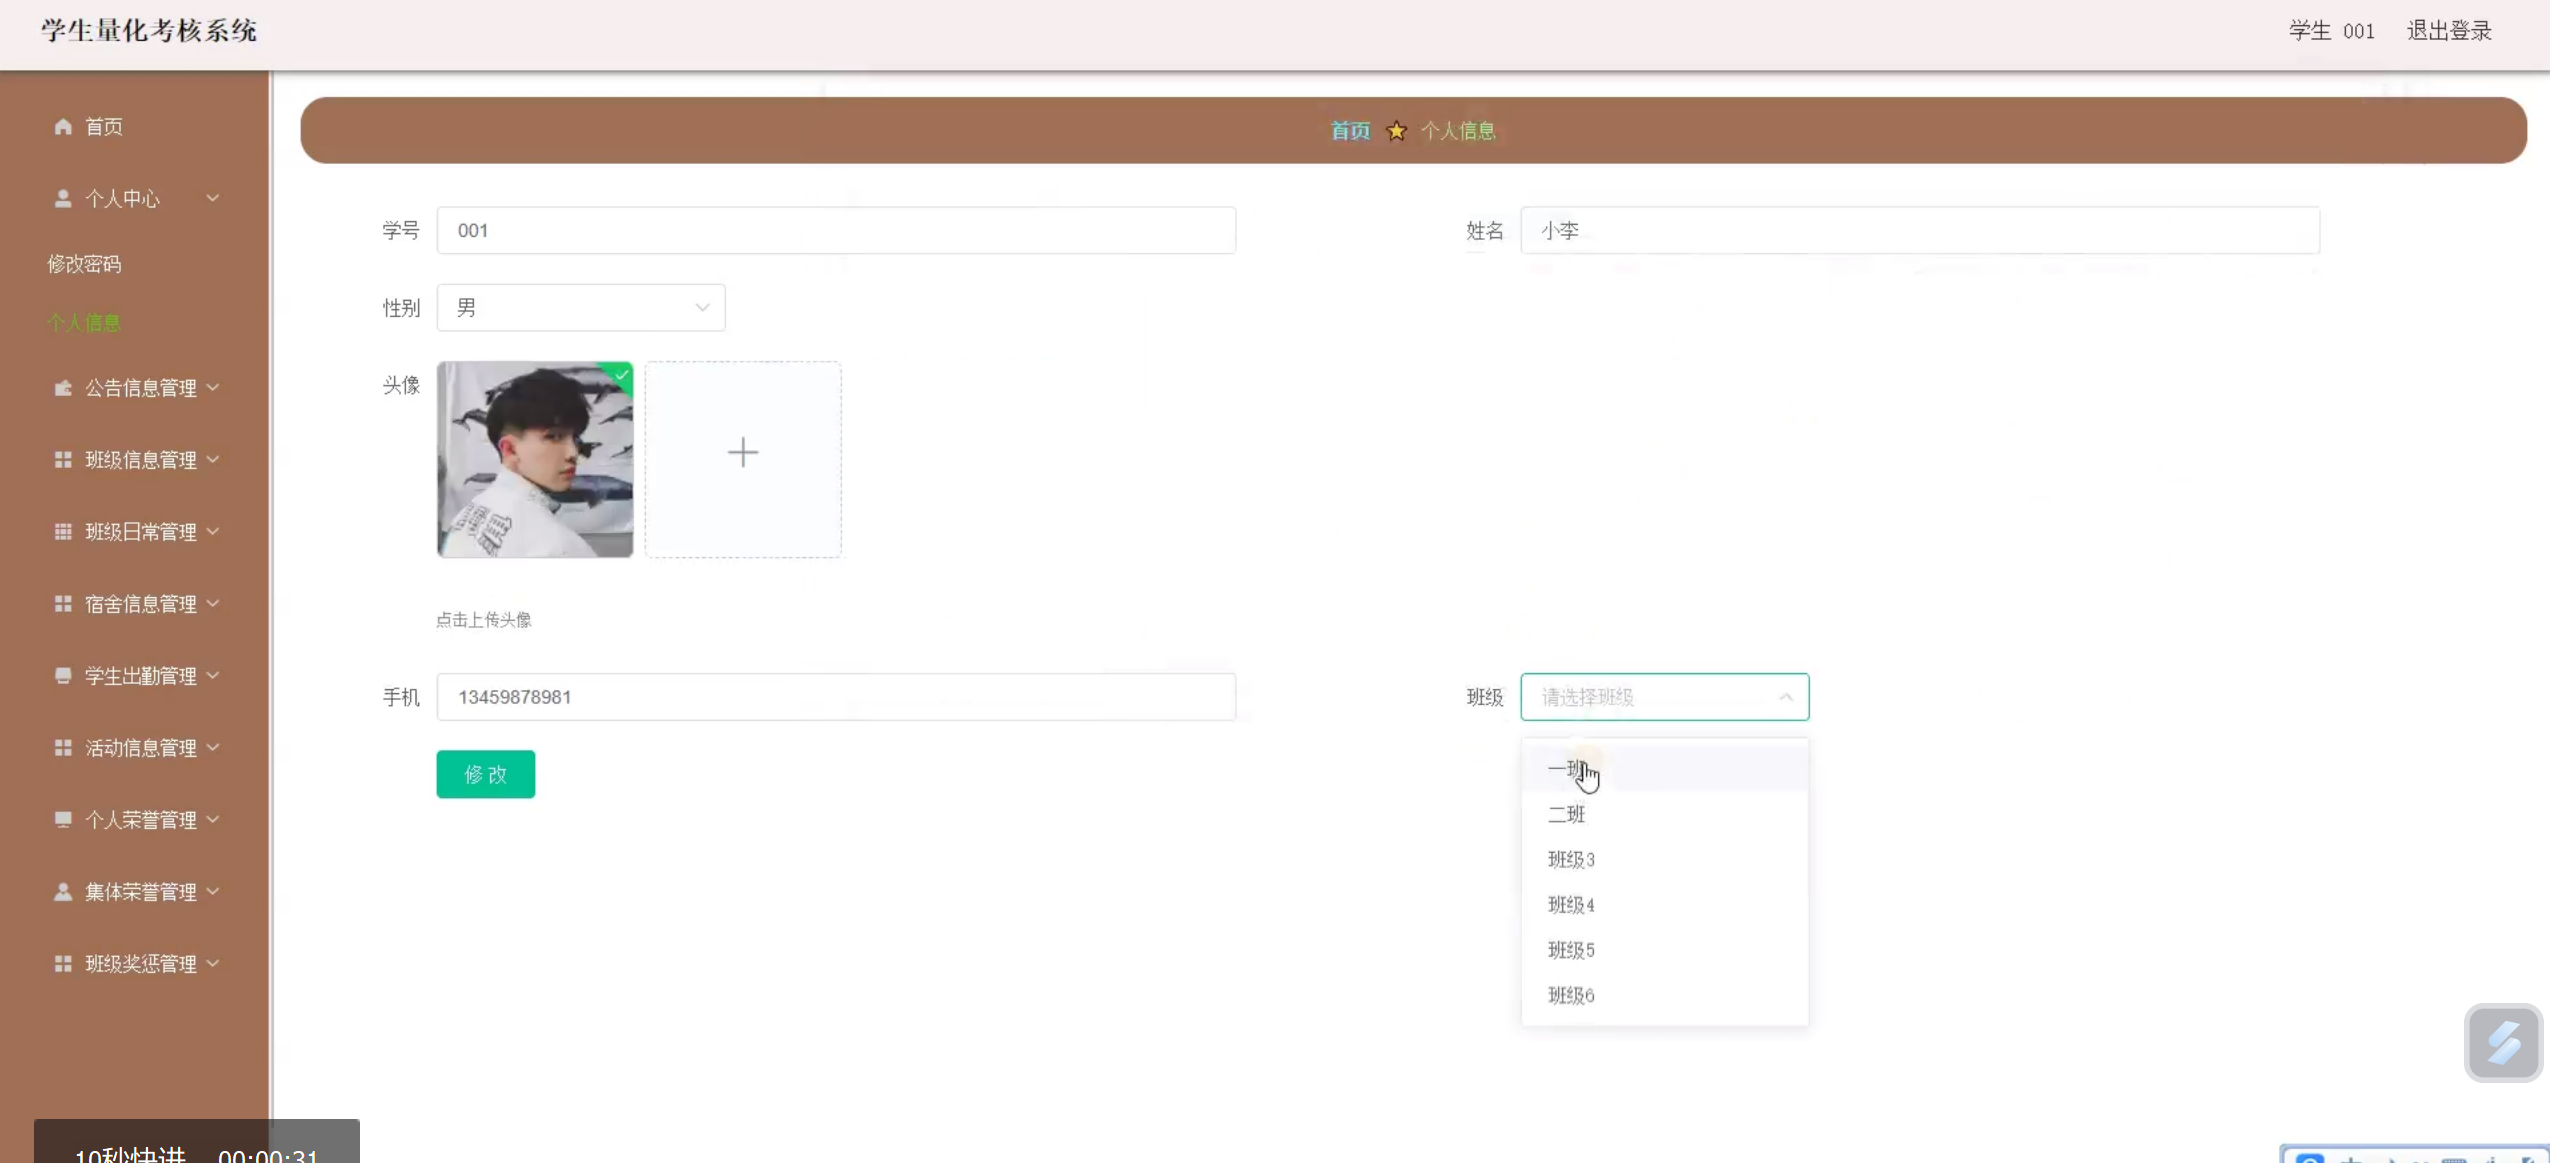The width and height of the screenshot is (2550, 1163).
Task: Click the floating bird icon at bottom right
Action: pos(2502,1043)
